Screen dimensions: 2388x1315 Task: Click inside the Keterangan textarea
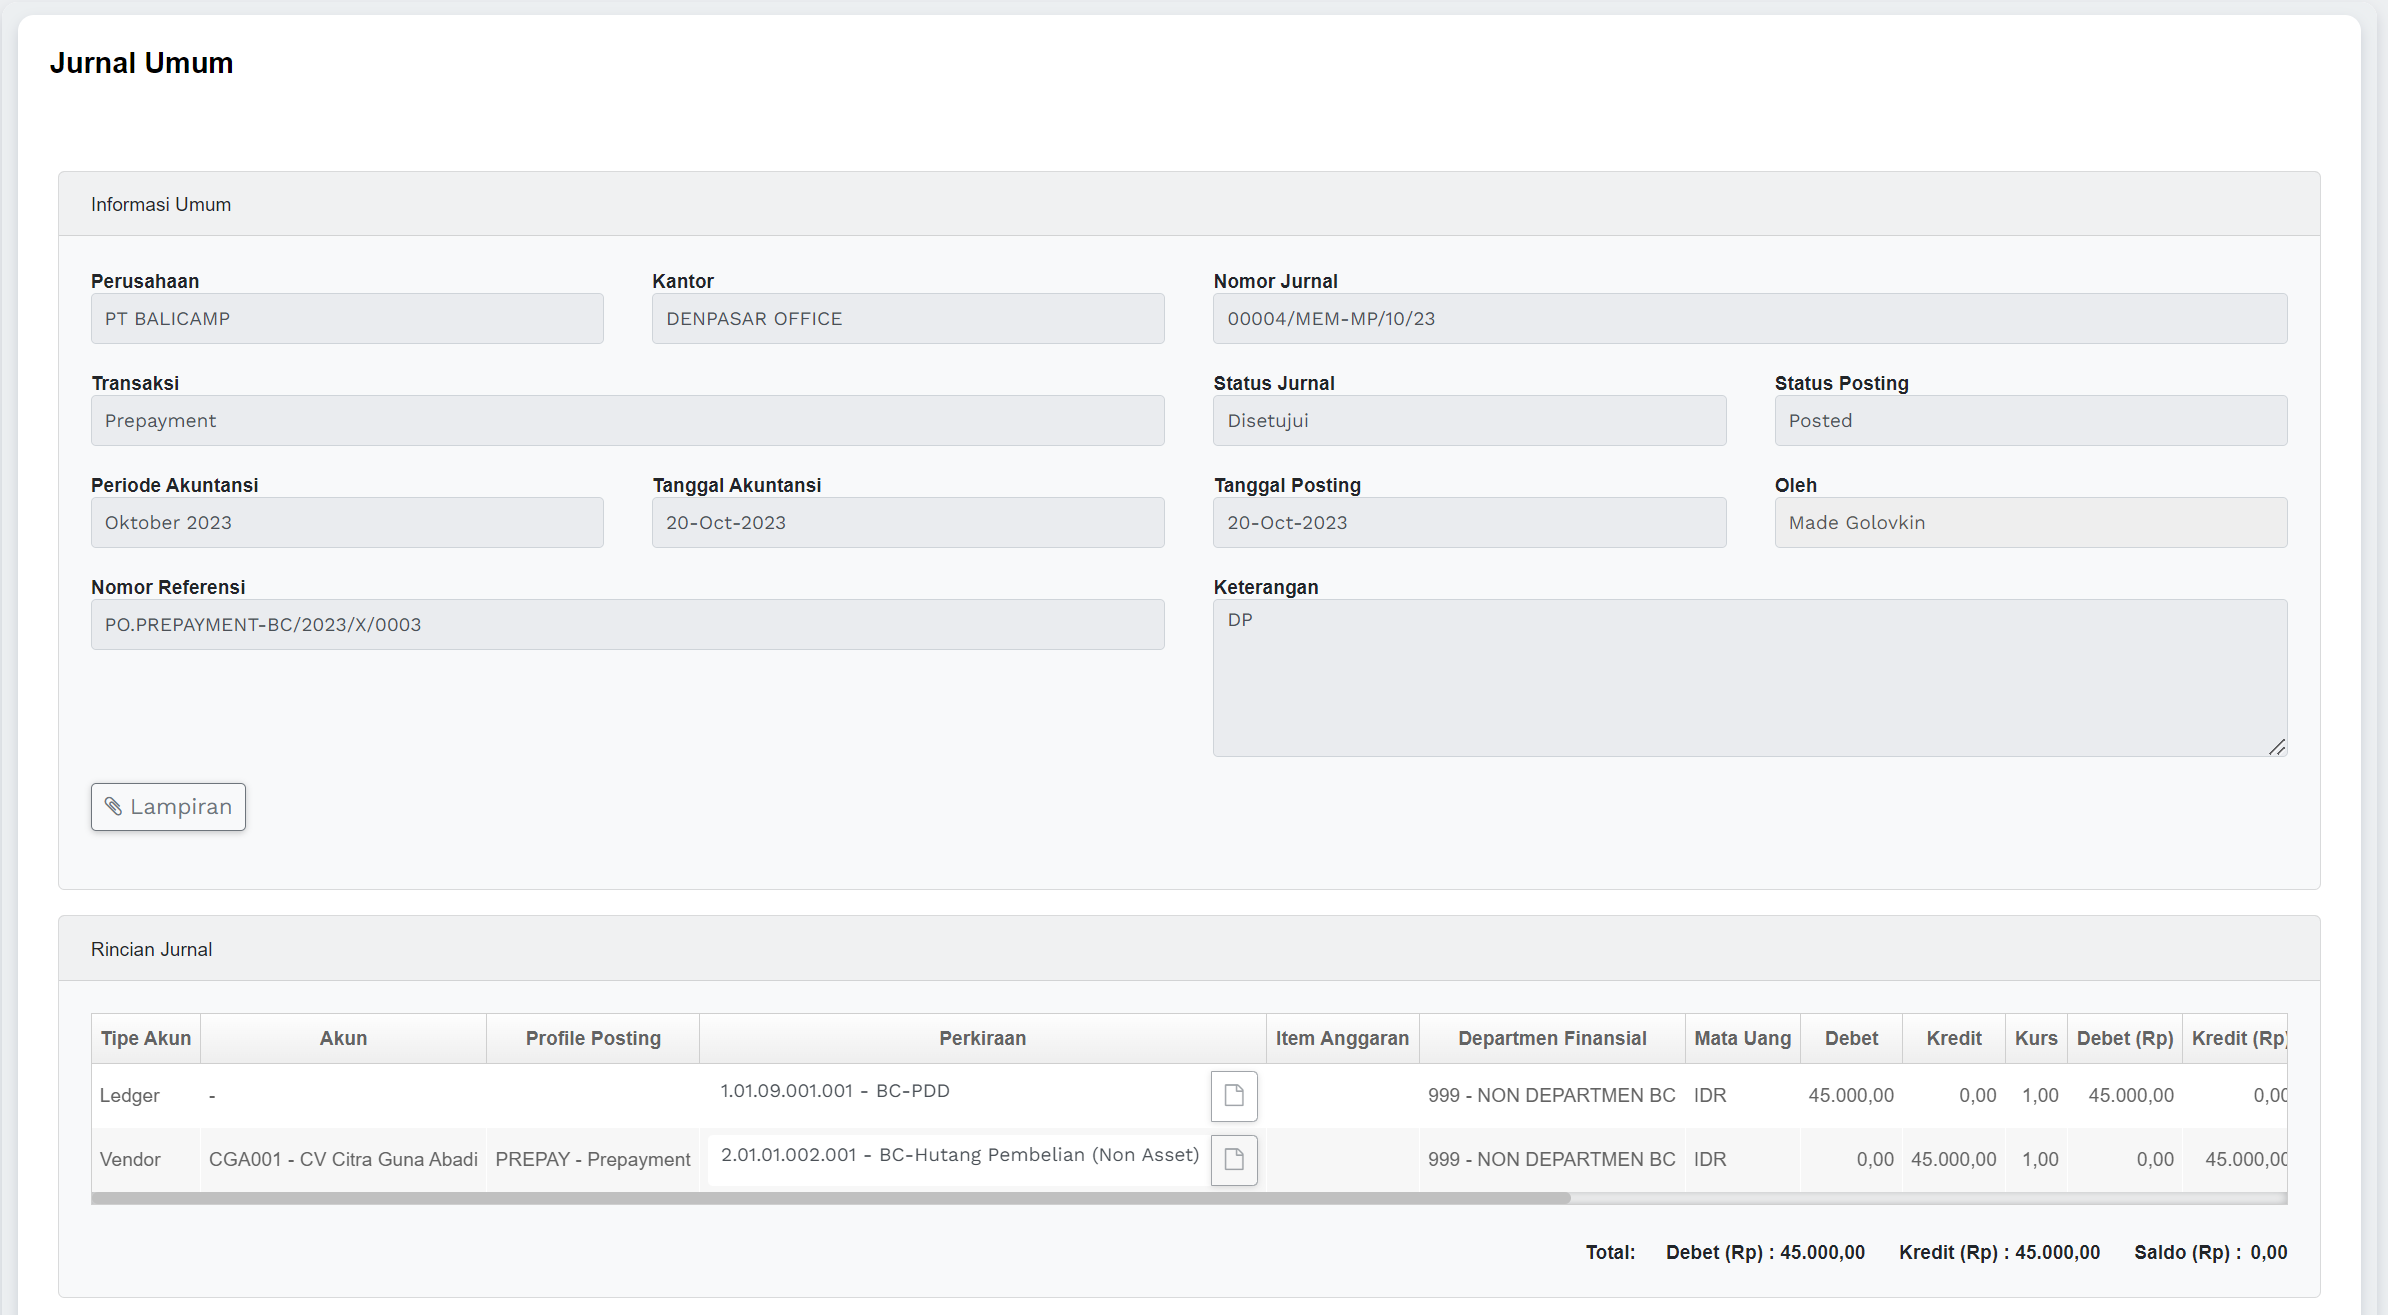pyautogui.click(x=1749, y=677)
